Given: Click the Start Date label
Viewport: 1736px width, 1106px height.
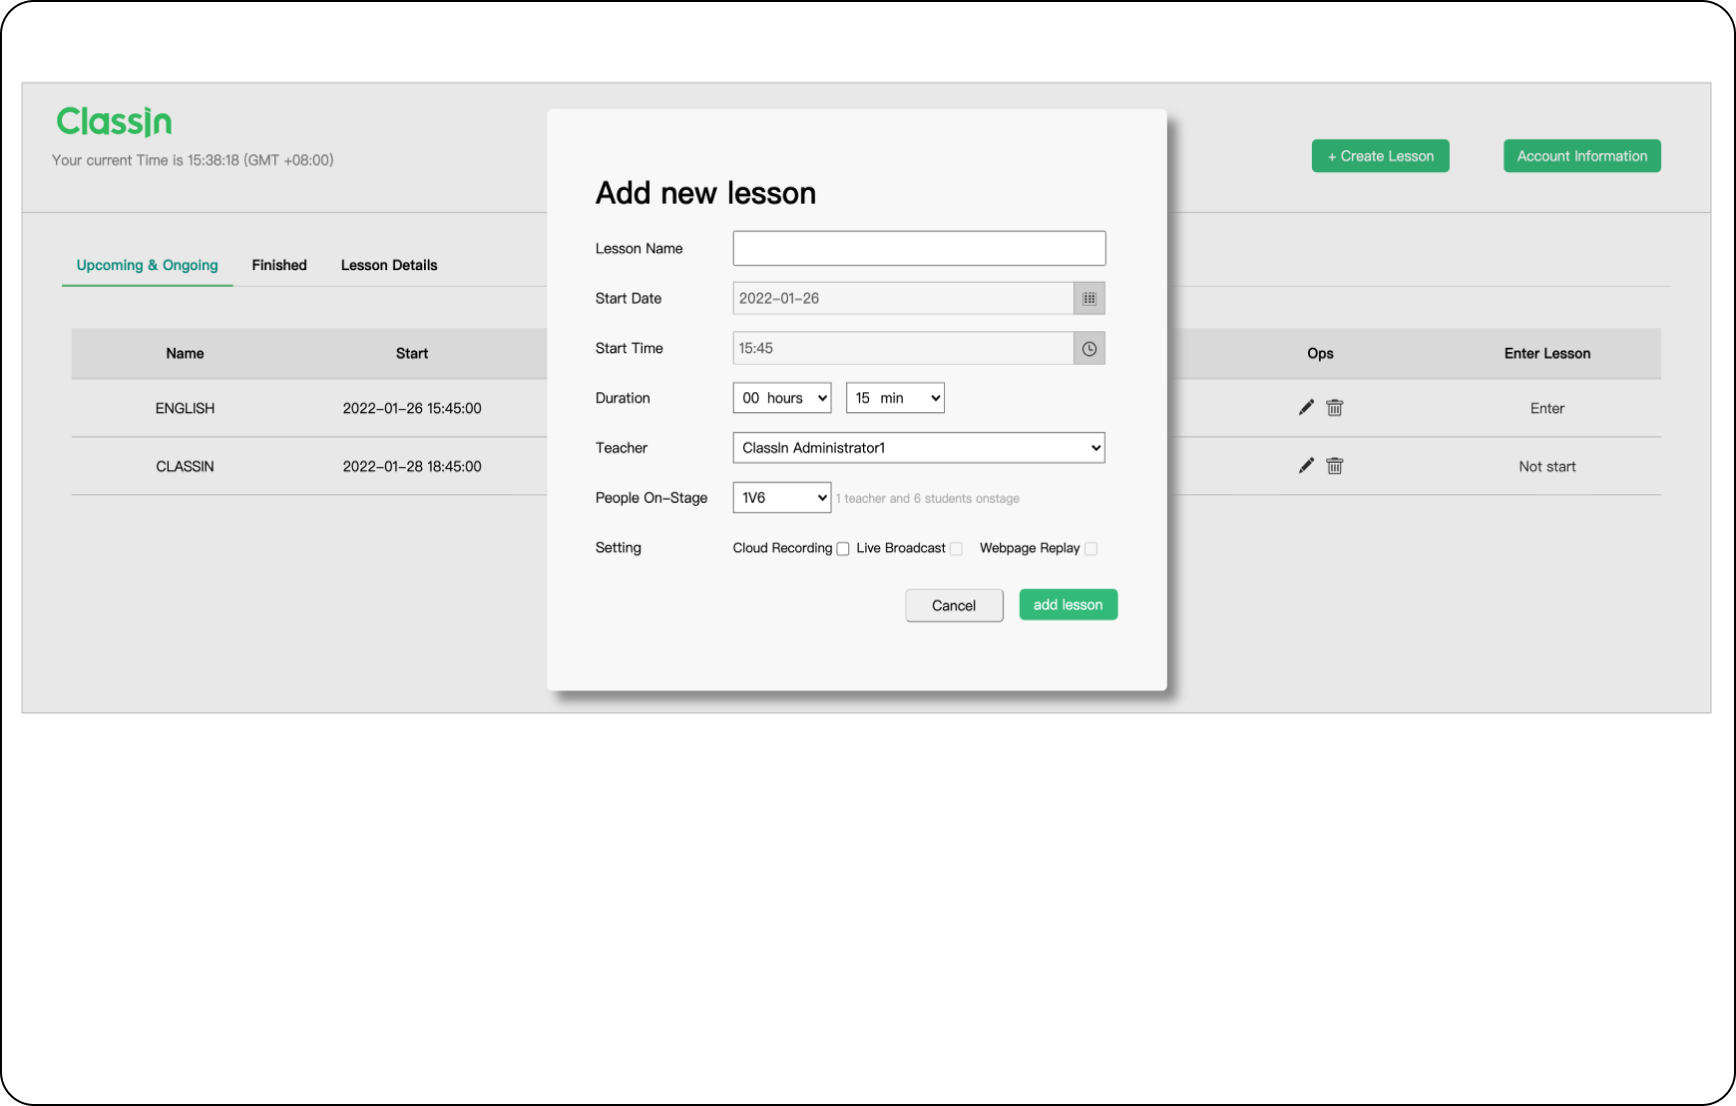Looking at the screenshot, I should point(628,298).
